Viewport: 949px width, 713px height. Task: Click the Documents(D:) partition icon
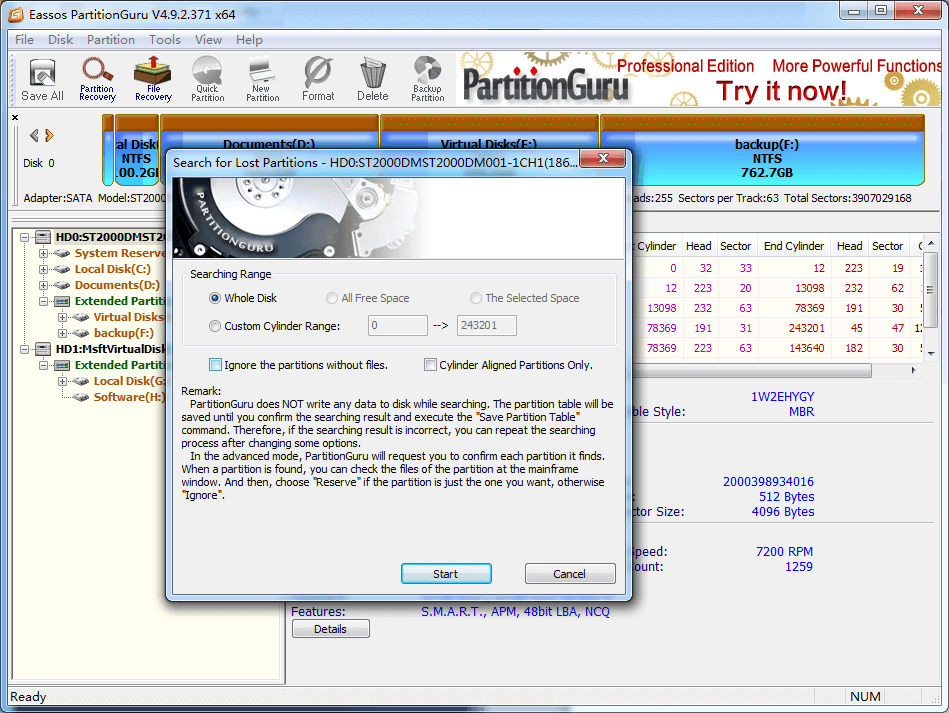(x=62, y=285)
